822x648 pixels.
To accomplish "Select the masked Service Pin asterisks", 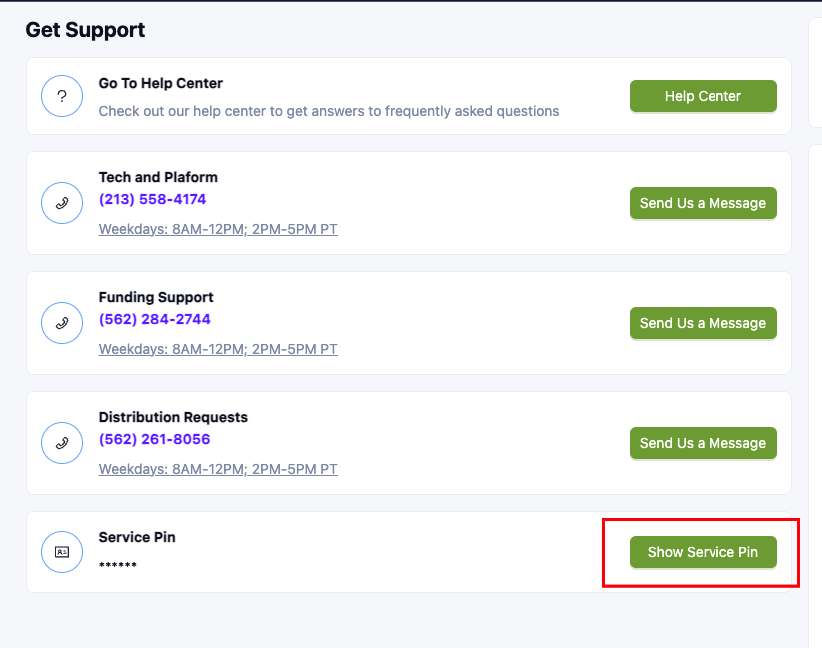I will coord(118,565).
